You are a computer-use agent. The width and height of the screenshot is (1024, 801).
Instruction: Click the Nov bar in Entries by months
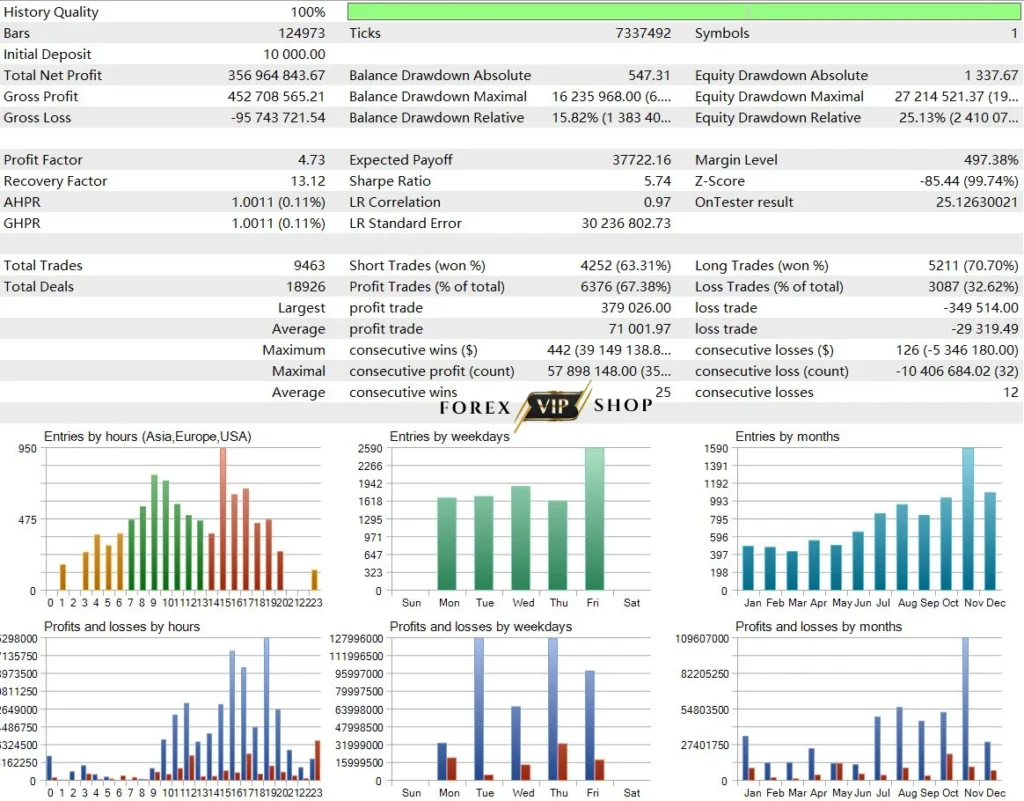pos(968,519)
